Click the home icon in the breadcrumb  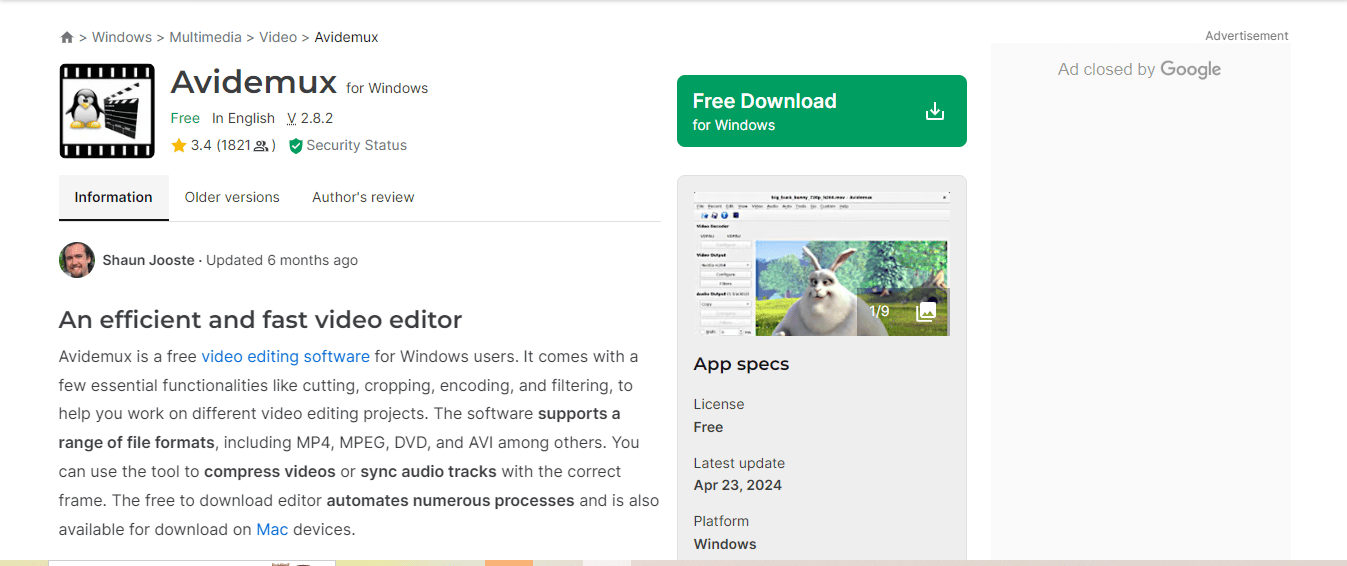(67, 37)
